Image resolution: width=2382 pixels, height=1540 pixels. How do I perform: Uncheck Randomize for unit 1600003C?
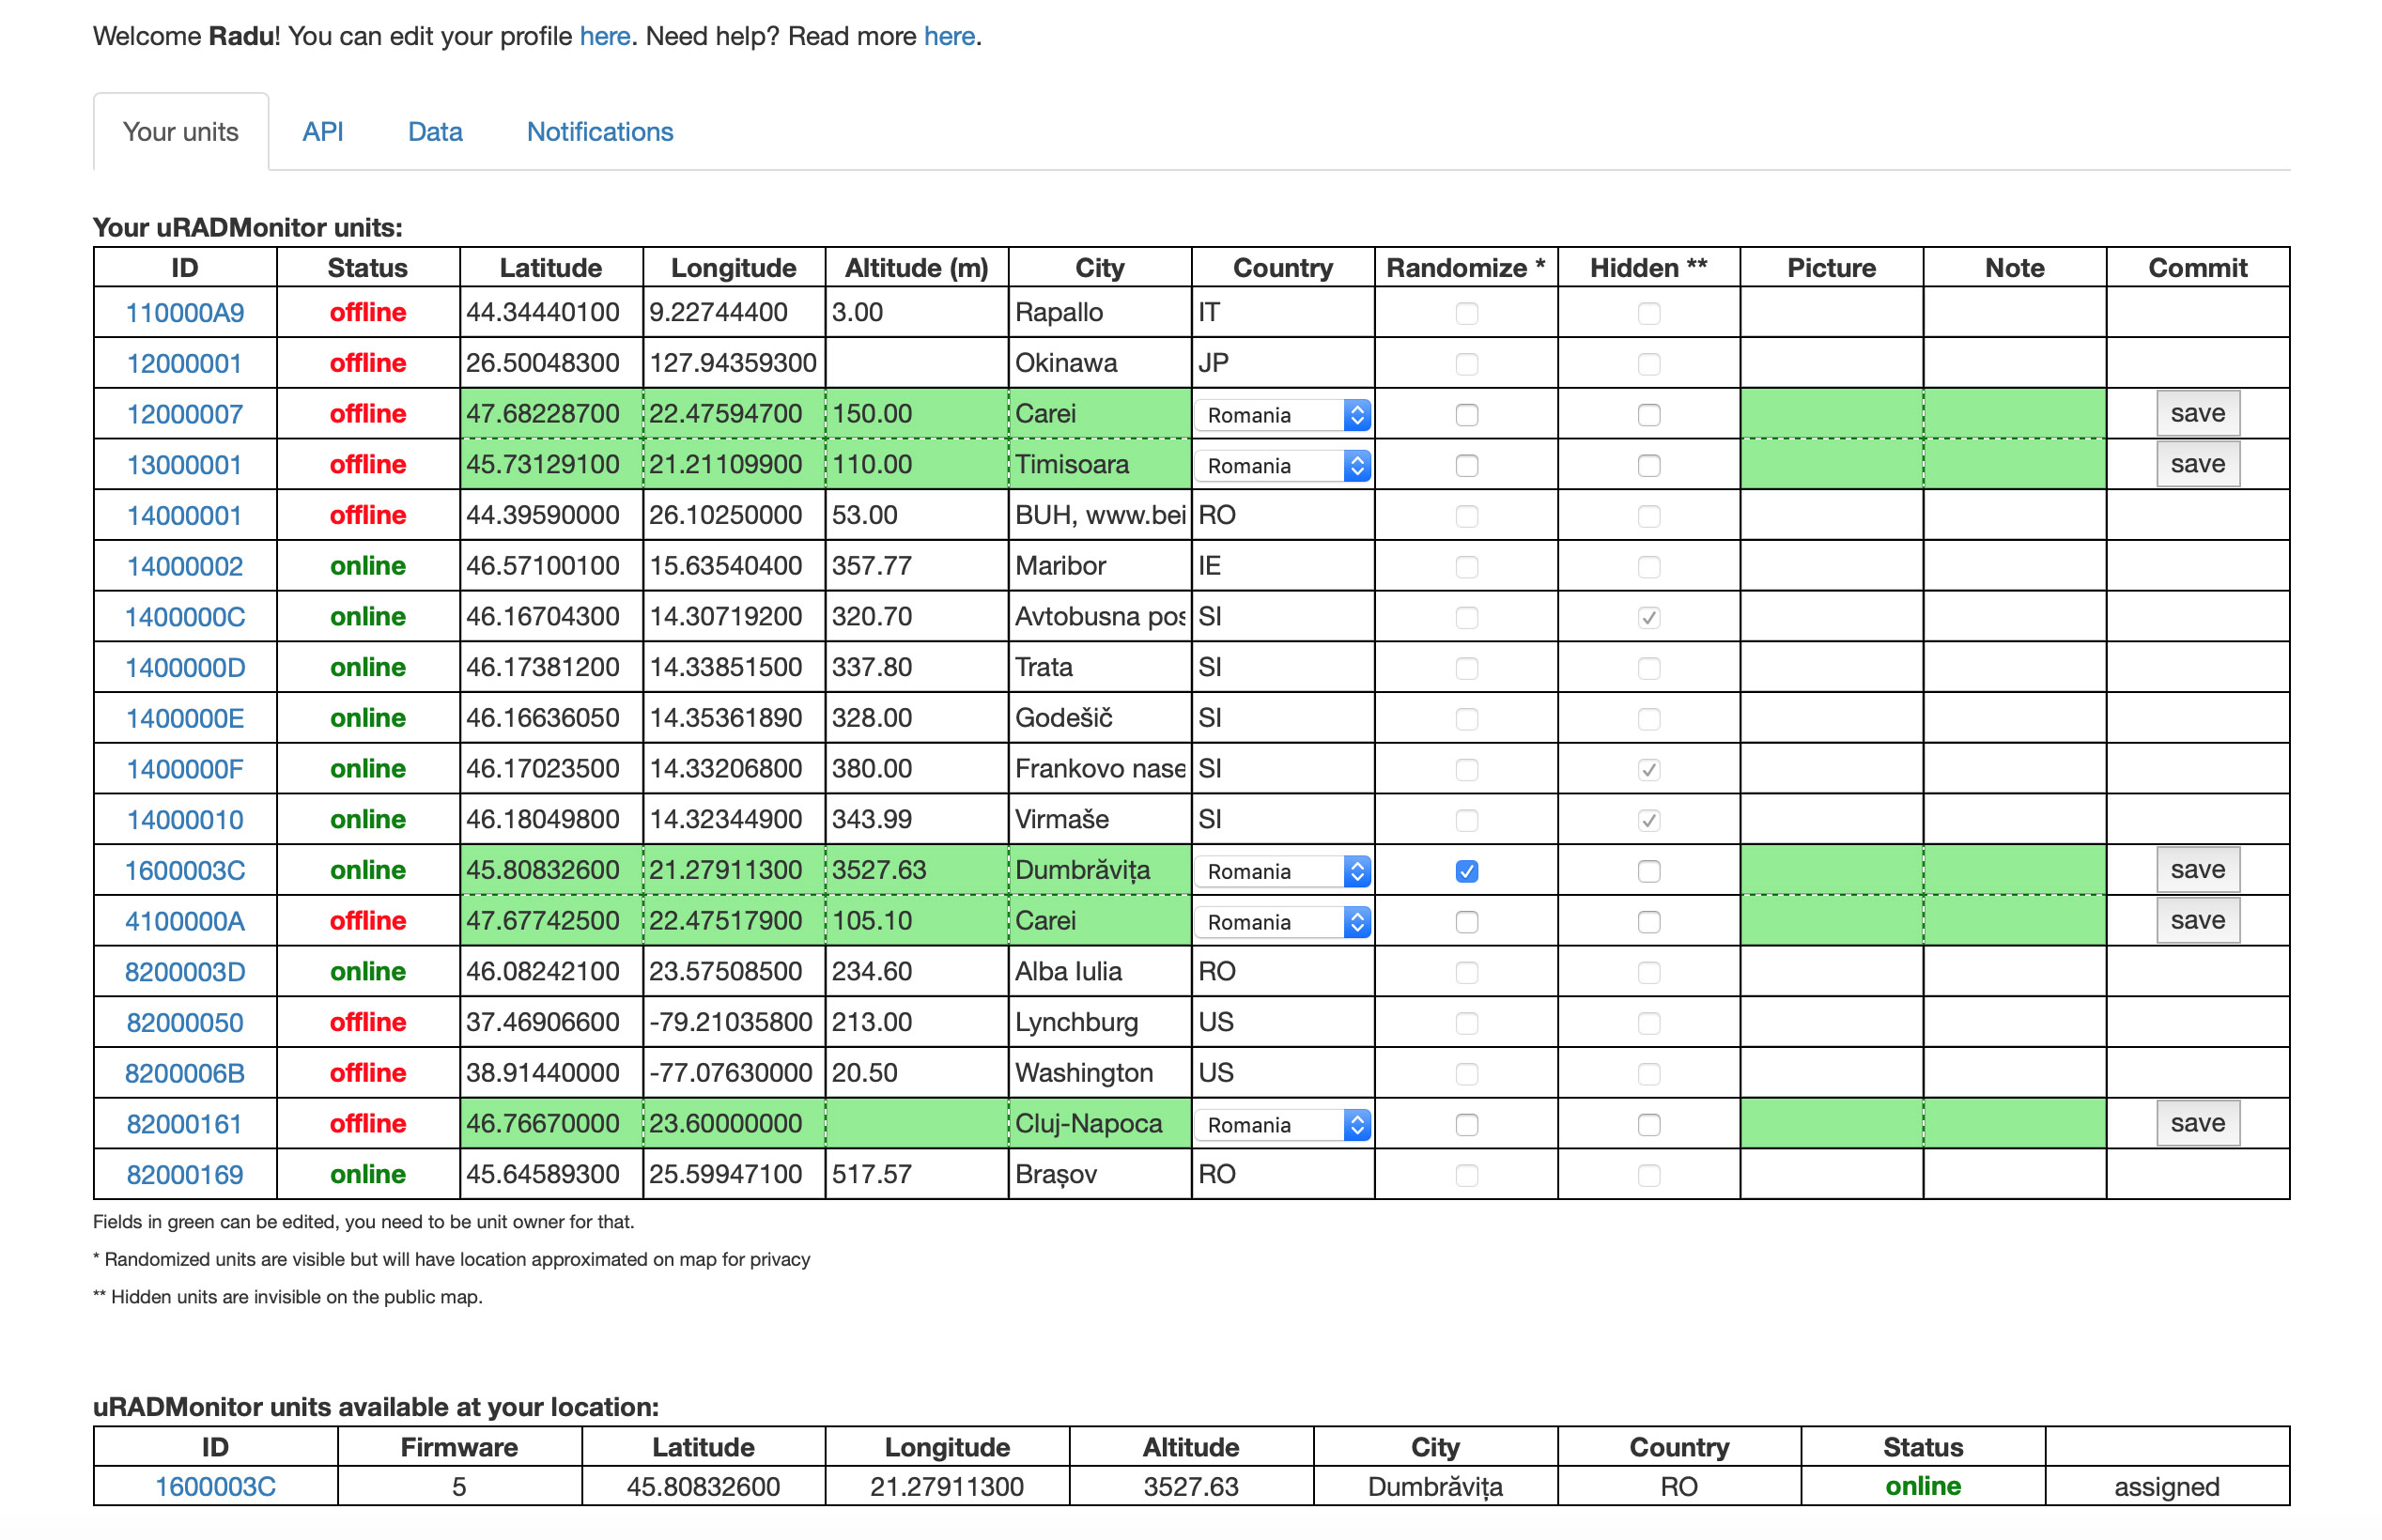(x=1466, y=872)
